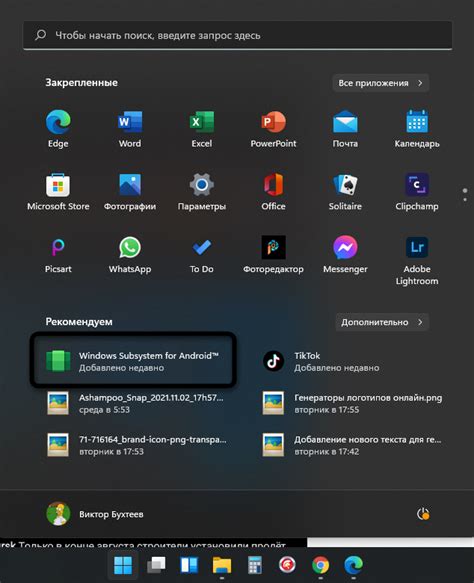Open the Фотографии photos app
This screenshot has width=474, height=583.
130,191
